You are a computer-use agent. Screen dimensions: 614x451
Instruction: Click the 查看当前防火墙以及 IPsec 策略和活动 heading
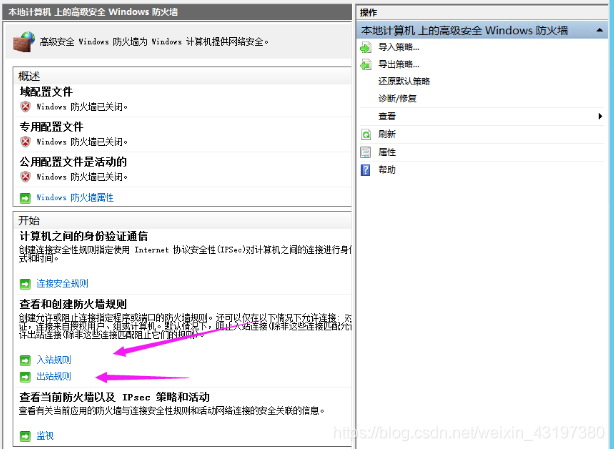pos(114,397)
